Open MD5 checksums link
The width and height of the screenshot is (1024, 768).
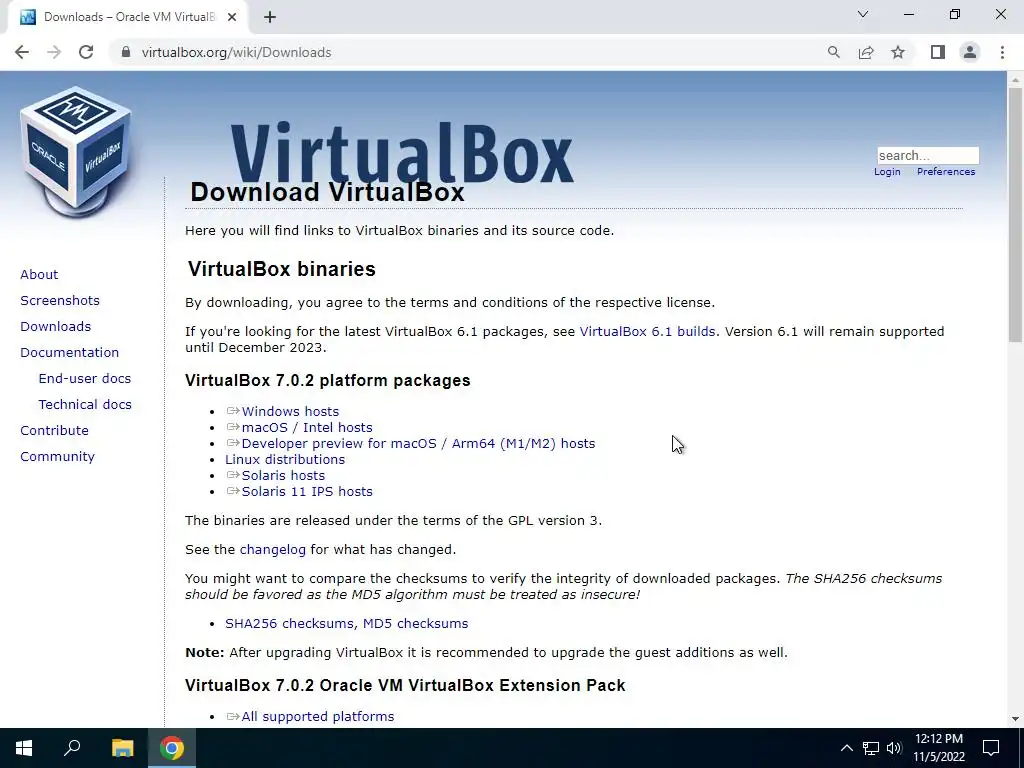pyautogui.click(x=415, y=624)
